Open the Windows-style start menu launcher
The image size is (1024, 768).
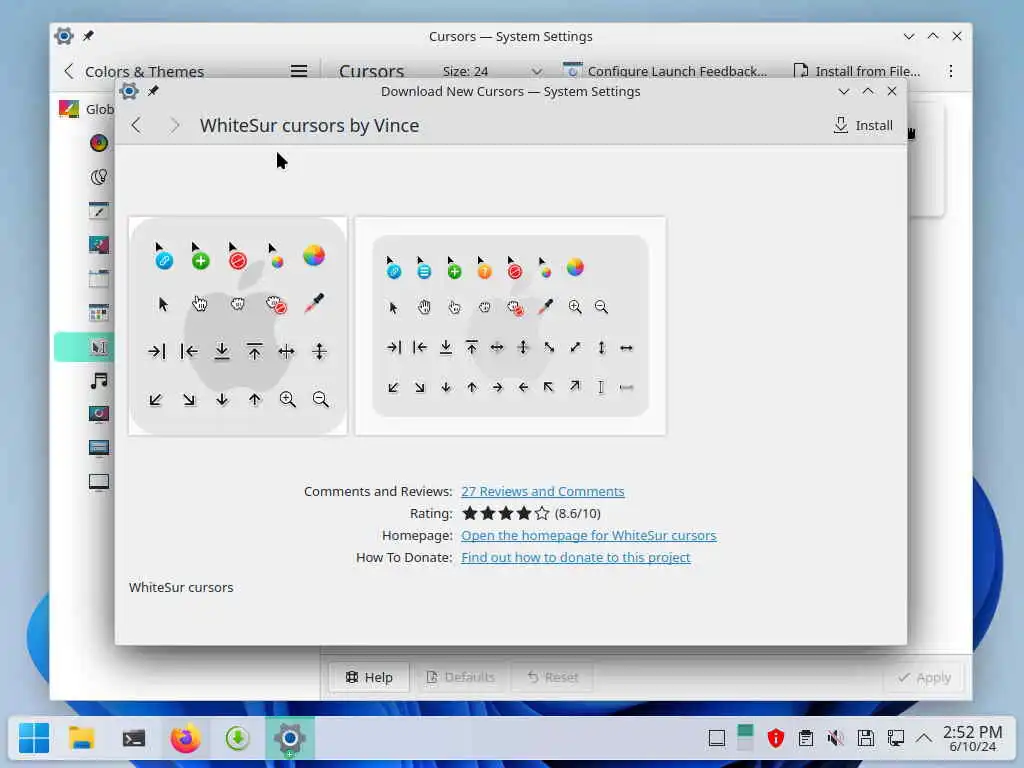point(34,739)
